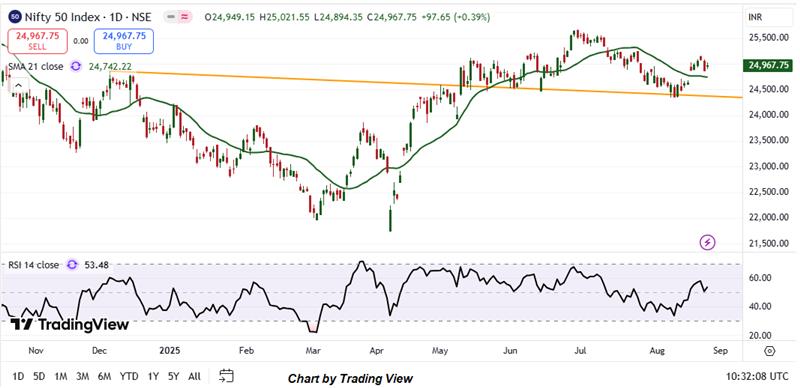Click the grey and pink toggle pills beside NSE
The width and height of the screenshot is (800, 388).
click(x=178, y=17)
